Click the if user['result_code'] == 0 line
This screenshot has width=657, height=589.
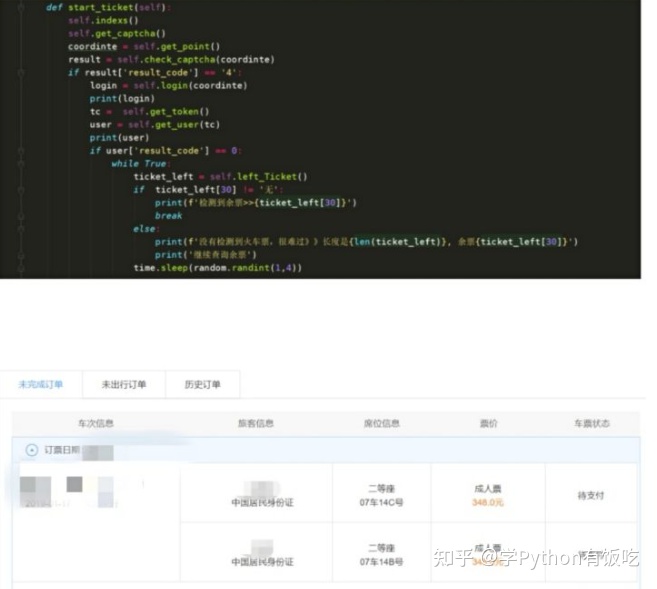[x=166, y=150]
